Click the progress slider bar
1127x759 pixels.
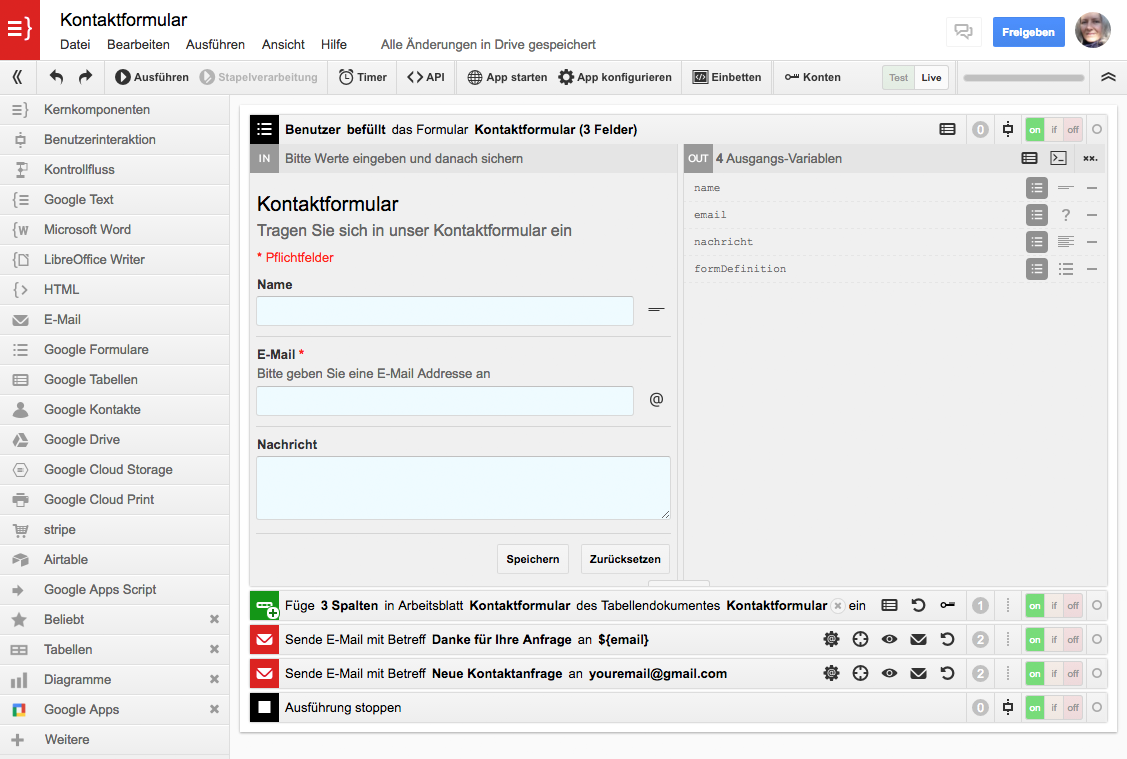coord(1024,78)
